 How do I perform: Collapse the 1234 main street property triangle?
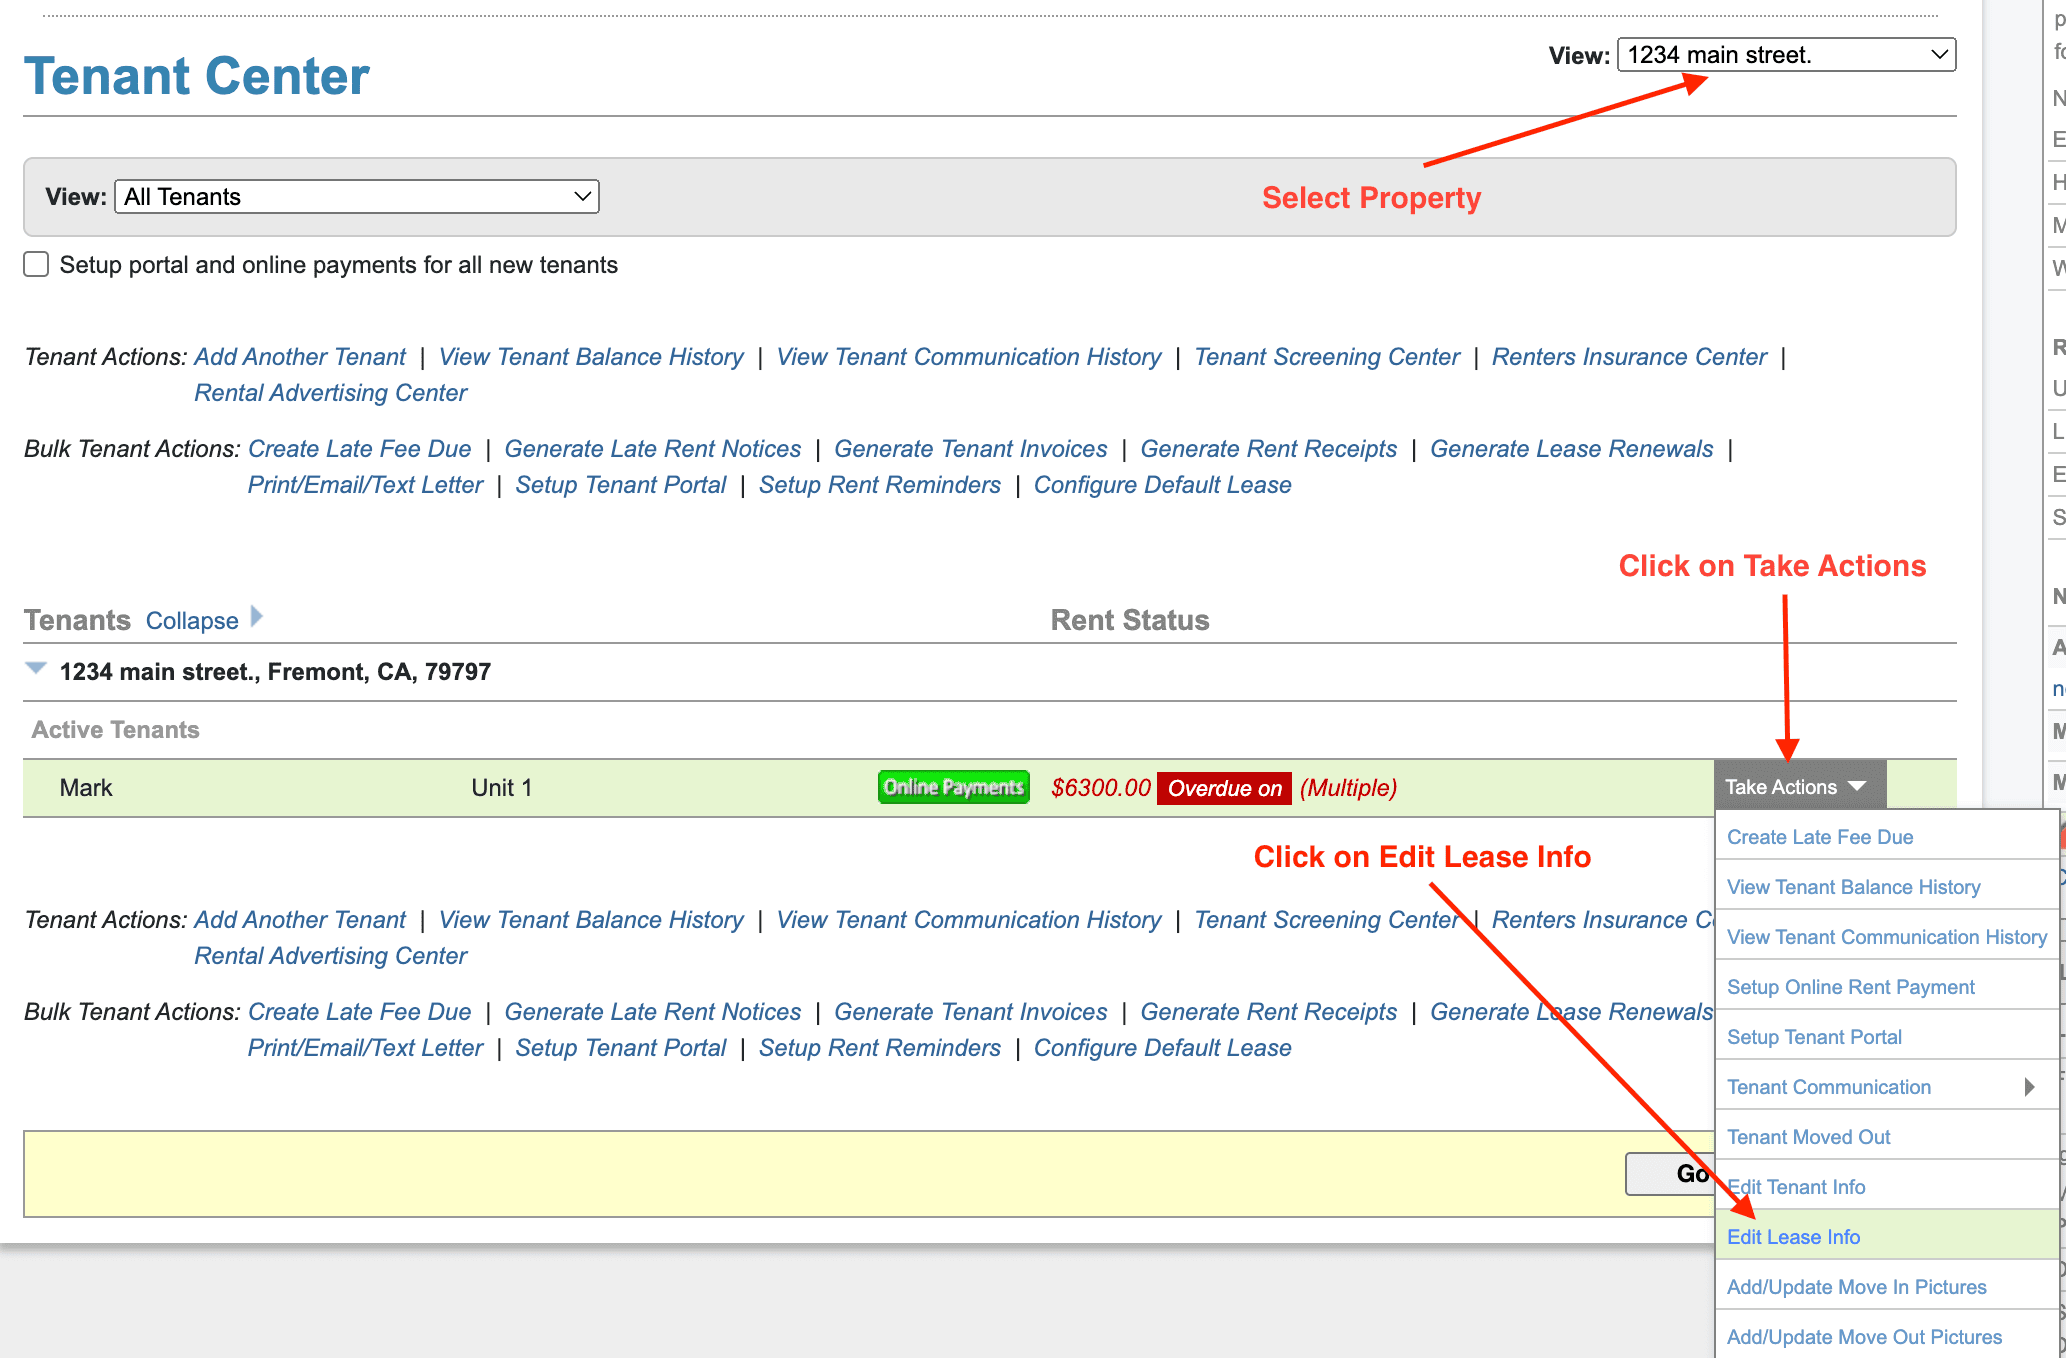[36, 669]
